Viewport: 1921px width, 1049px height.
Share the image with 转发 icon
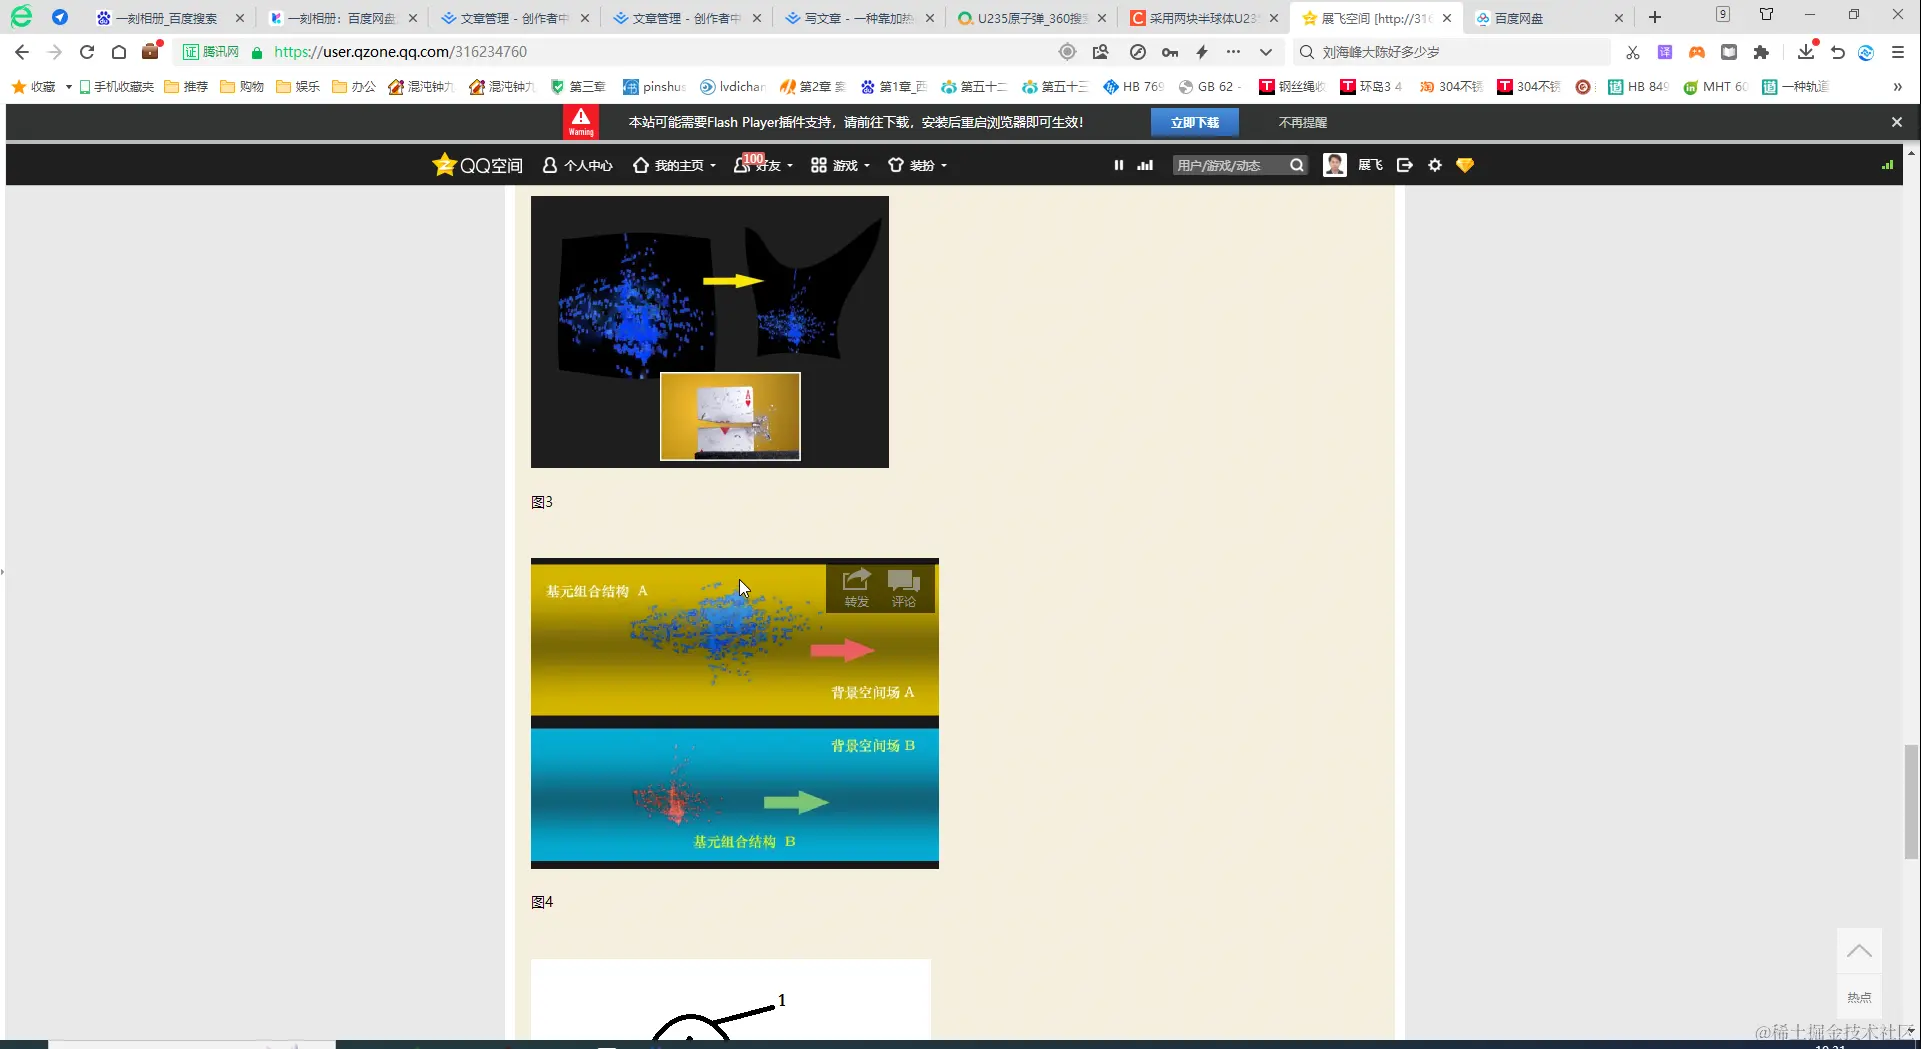(857, 588)
